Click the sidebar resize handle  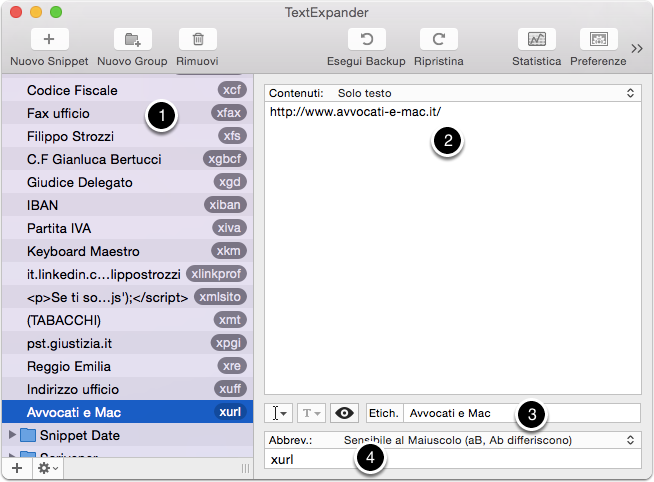[245, 469]
